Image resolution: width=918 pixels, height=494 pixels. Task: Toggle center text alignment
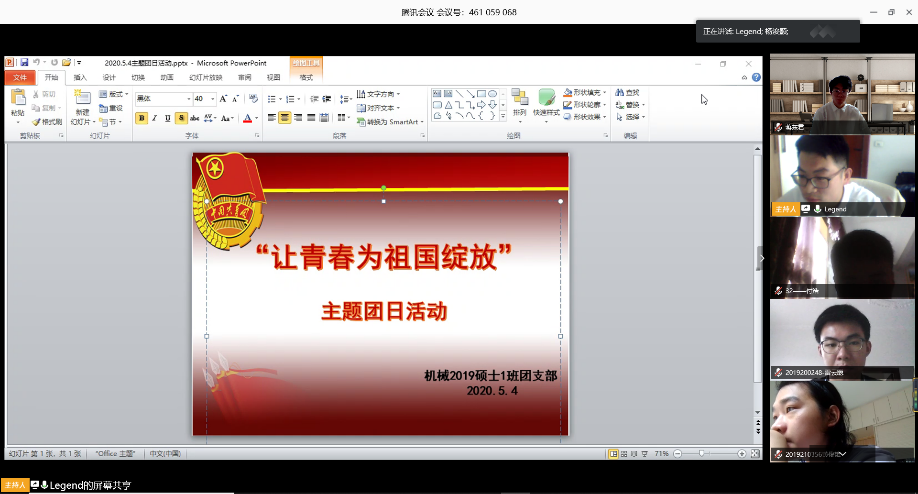click(x=285, y=118)
